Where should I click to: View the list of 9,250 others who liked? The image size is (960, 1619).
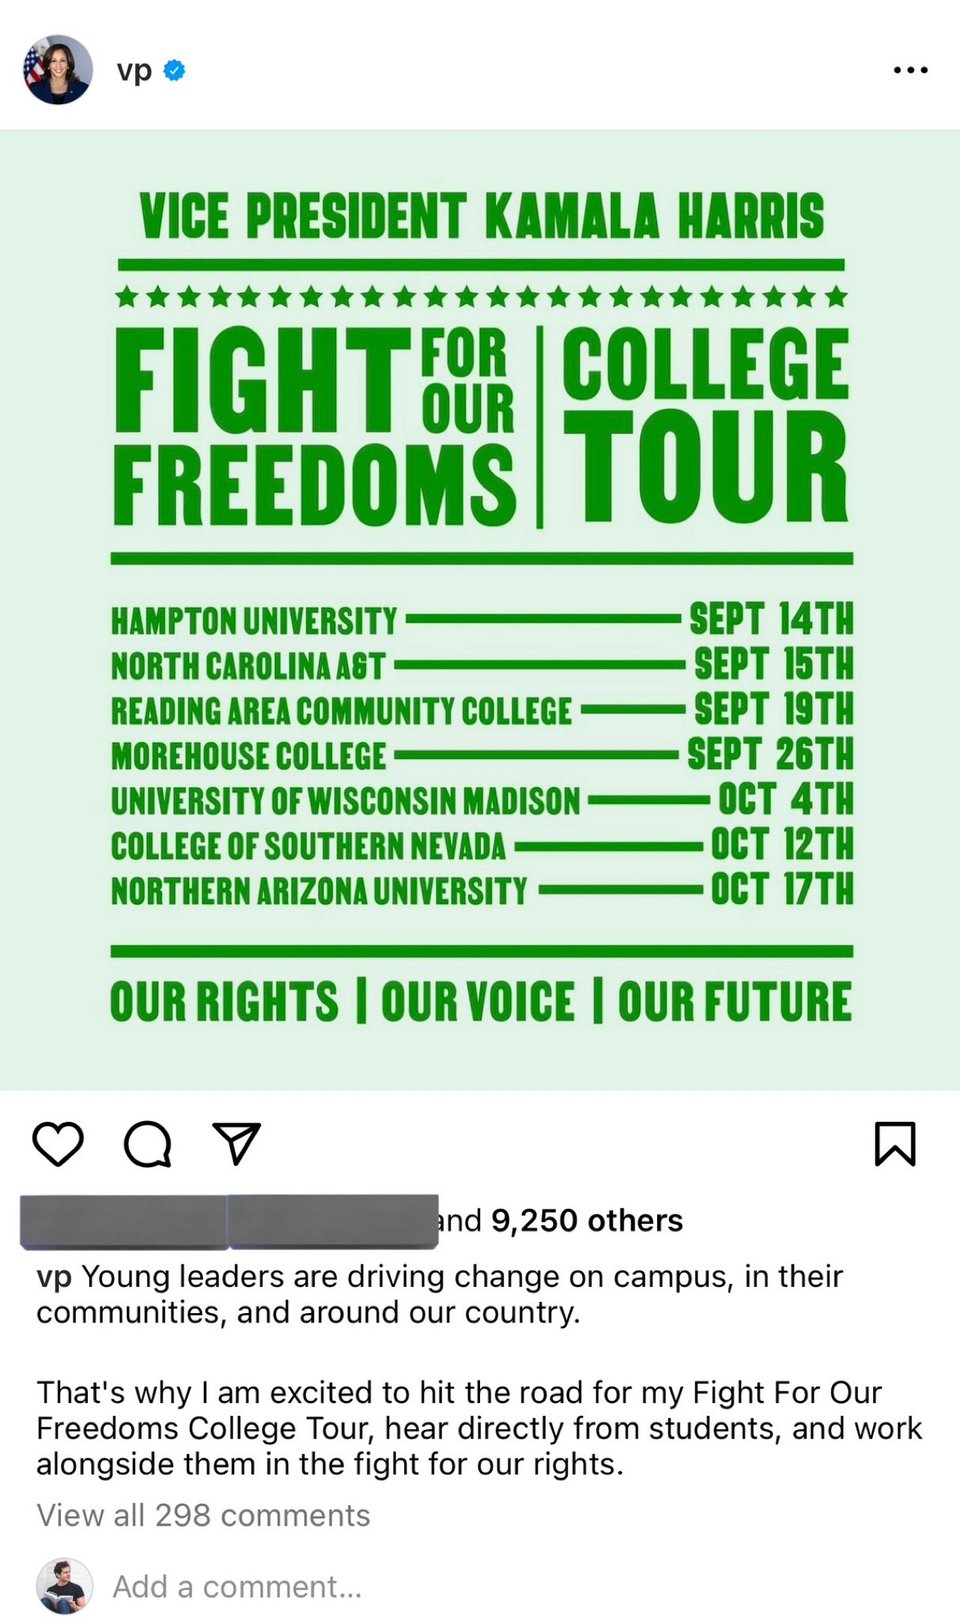point(587,1221)
